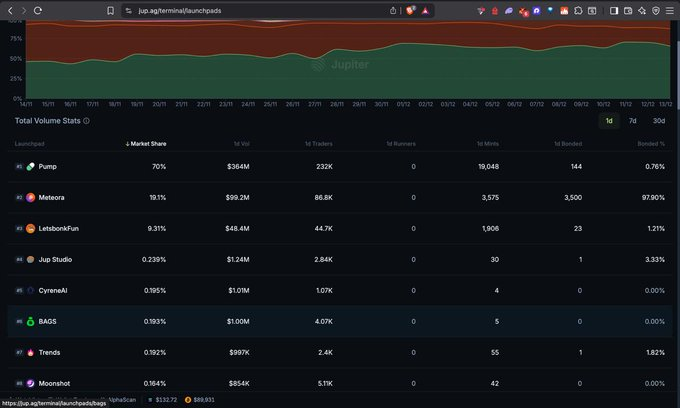Open the Brave Wallet icon

628,10
